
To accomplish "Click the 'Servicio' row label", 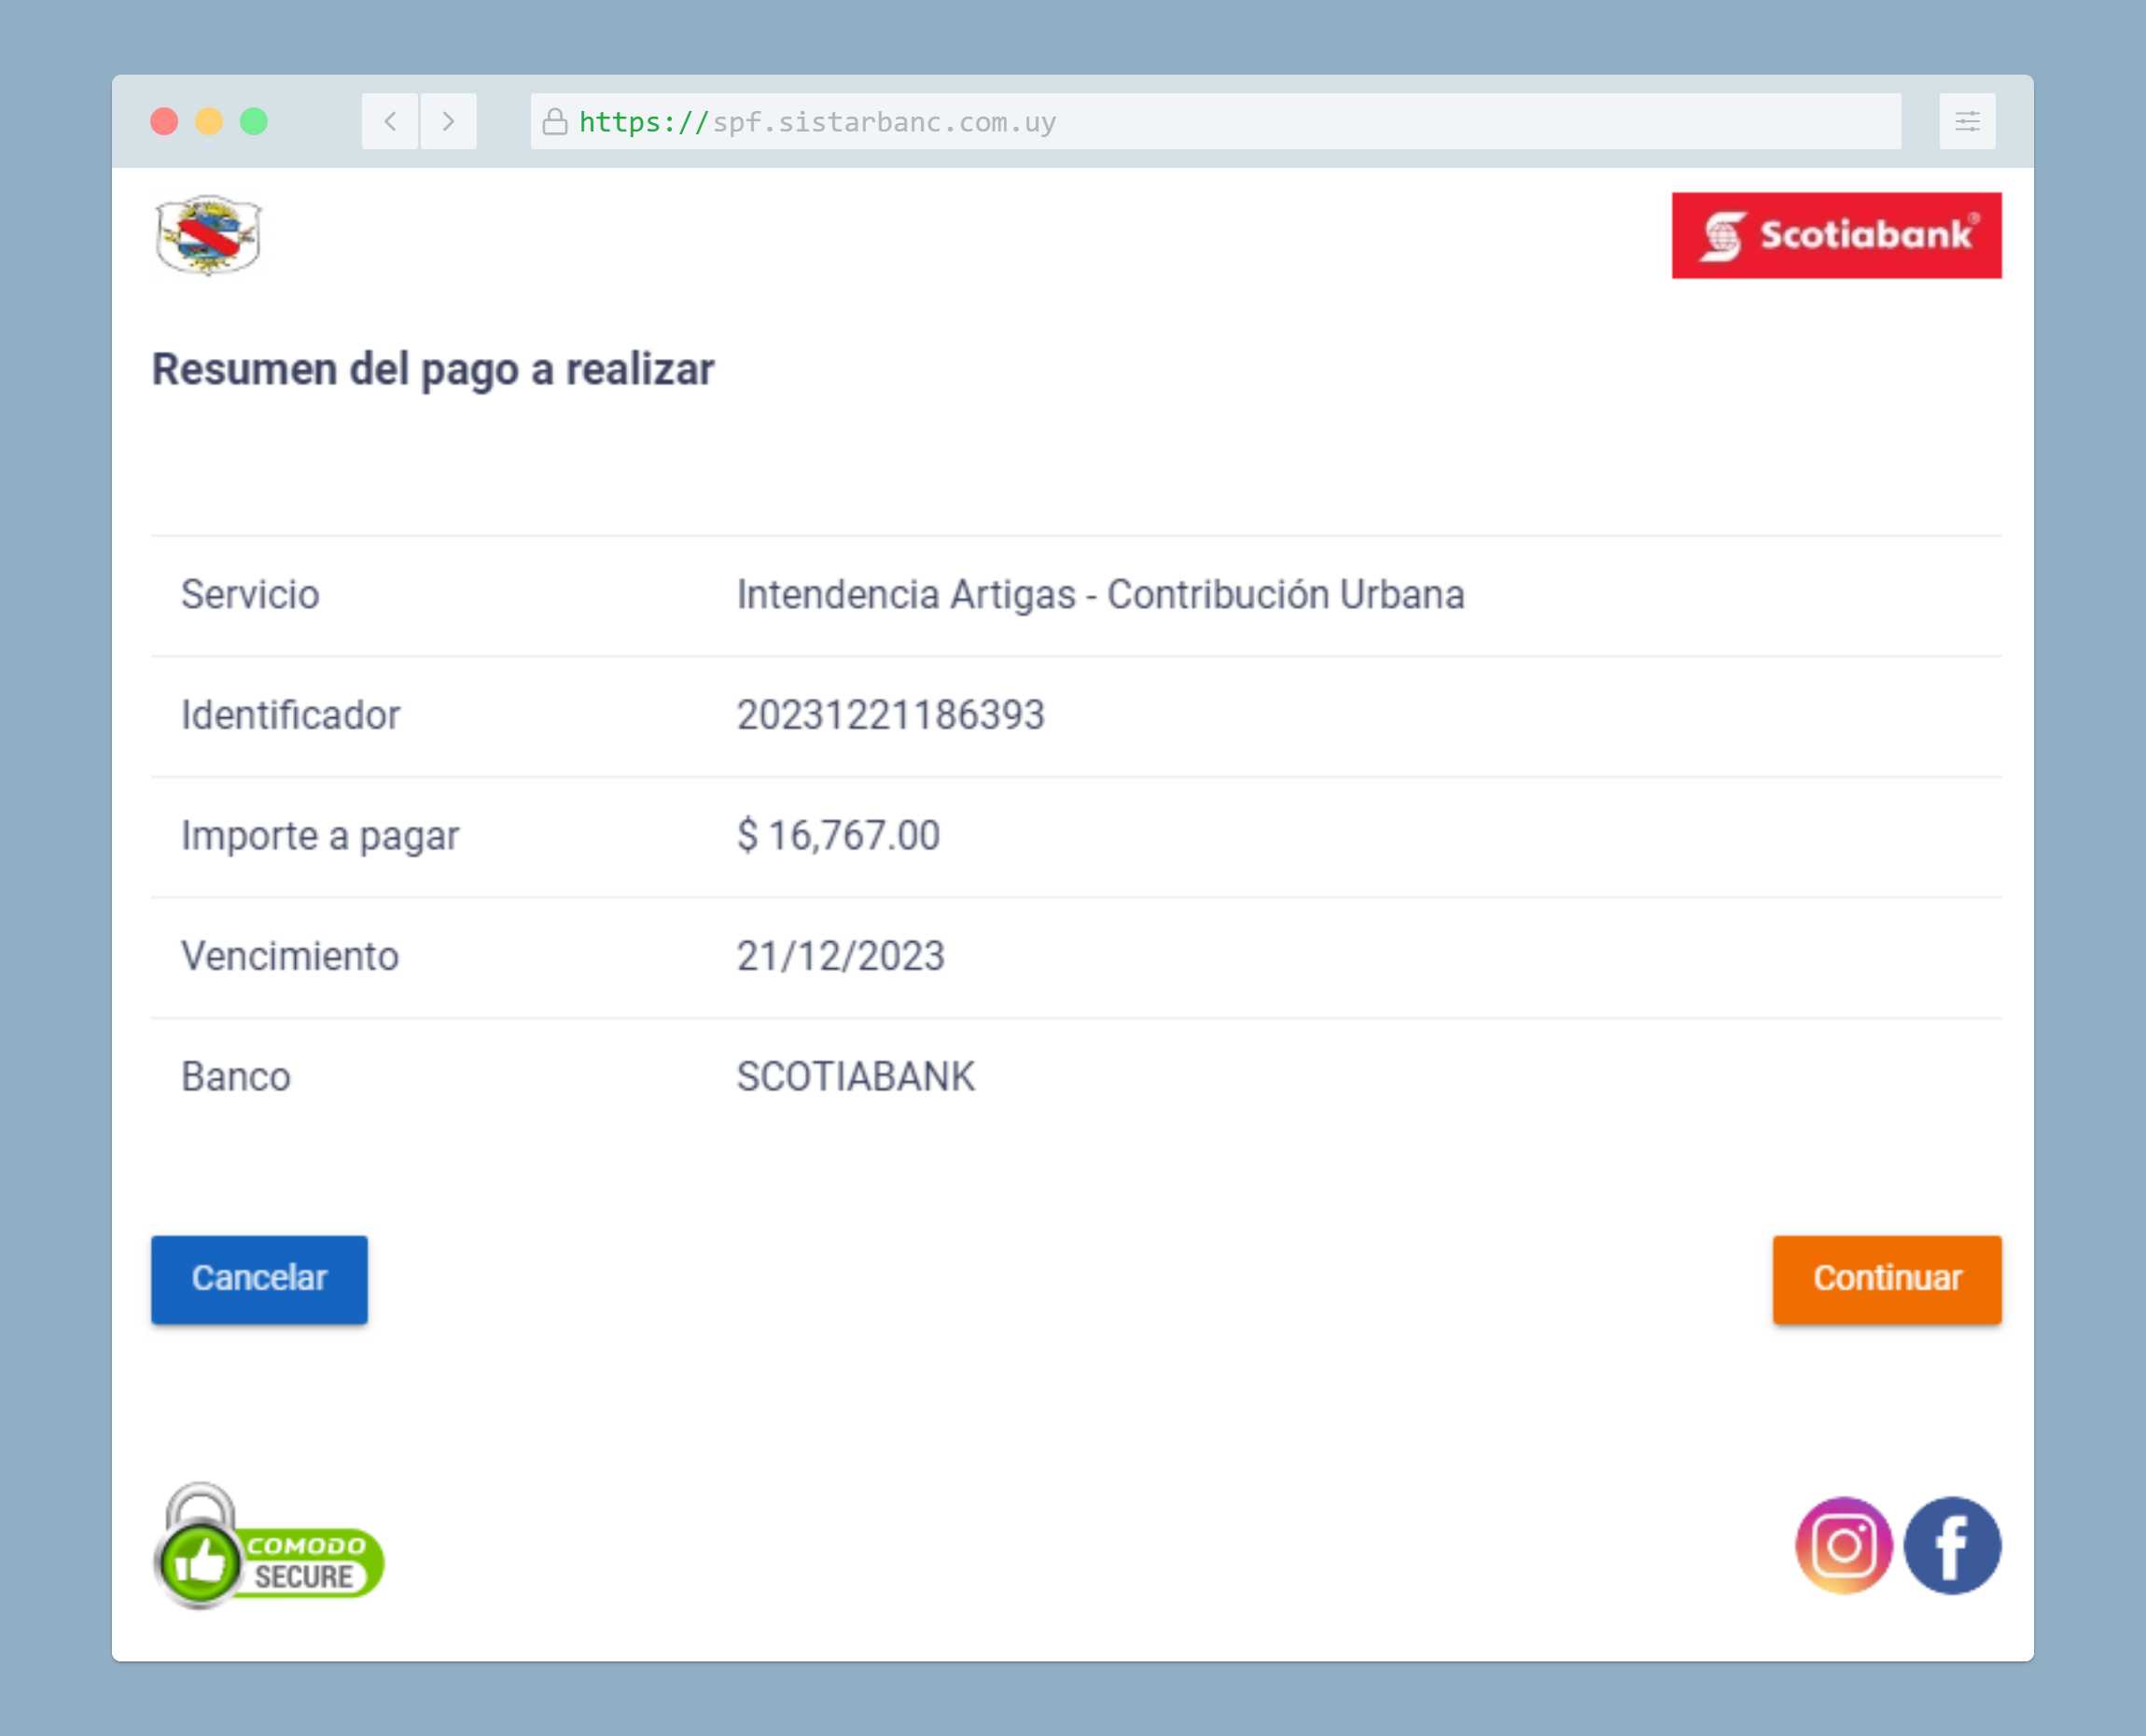I will tap(250, 595).
